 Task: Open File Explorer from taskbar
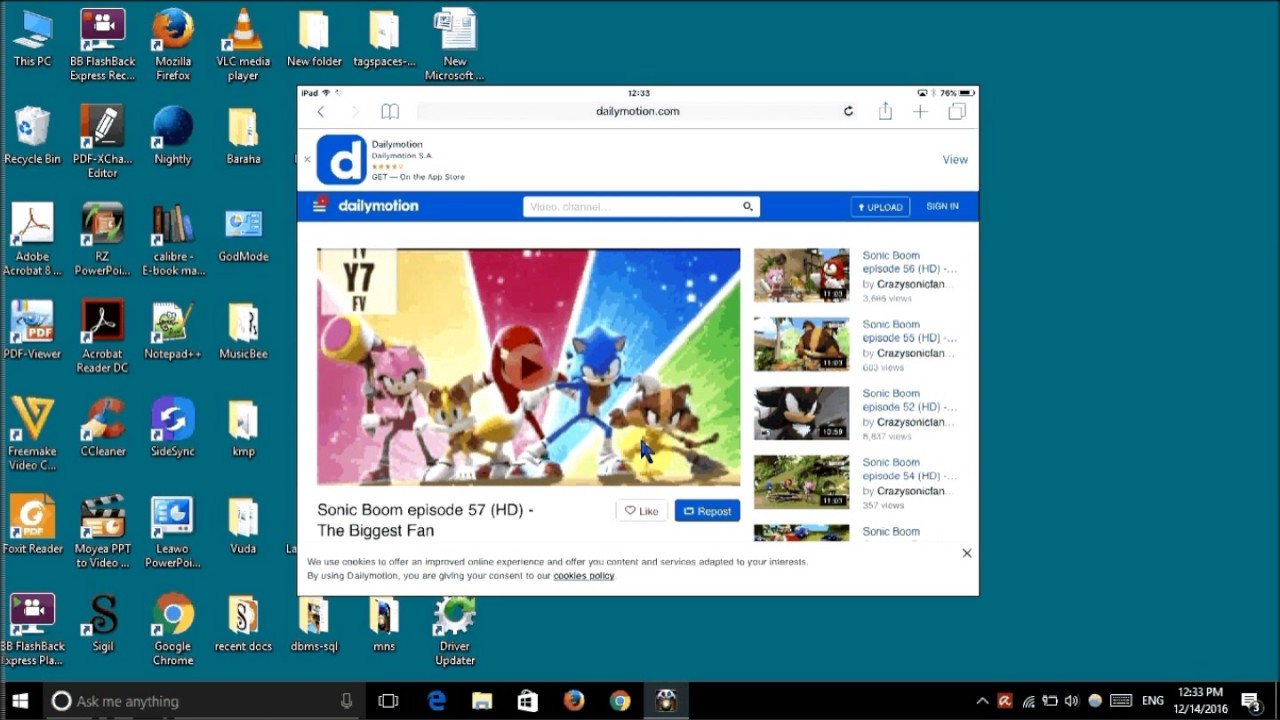482,701
